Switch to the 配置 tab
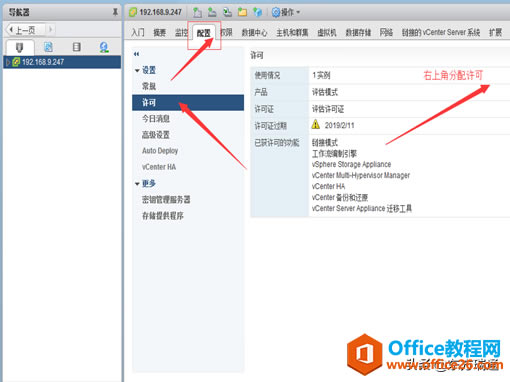The height and width of the screenshot is (382, 510). click(x=204, y=33)
